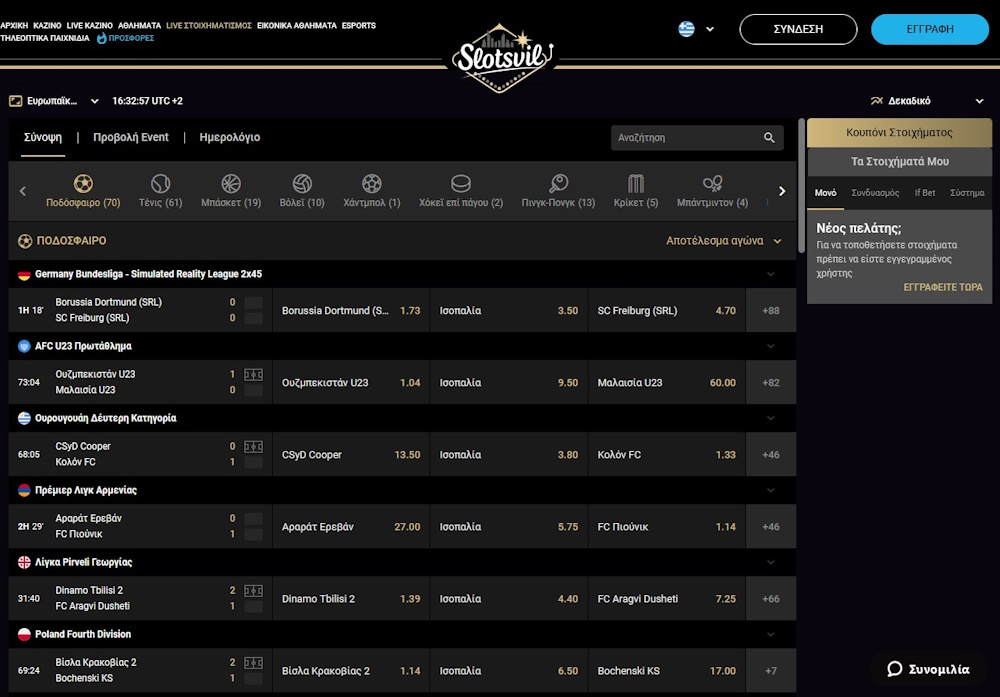Click the search magnifier icon
This screenshot has height=697, width=1000.
[x=769, y=138]
